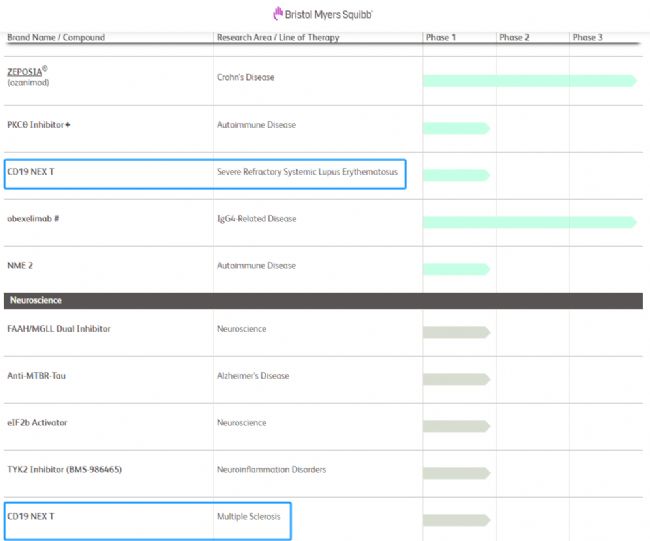Click the PKCθ Inhibitor phase 1 bar
650x541 pixels.
tap(456, 128)
